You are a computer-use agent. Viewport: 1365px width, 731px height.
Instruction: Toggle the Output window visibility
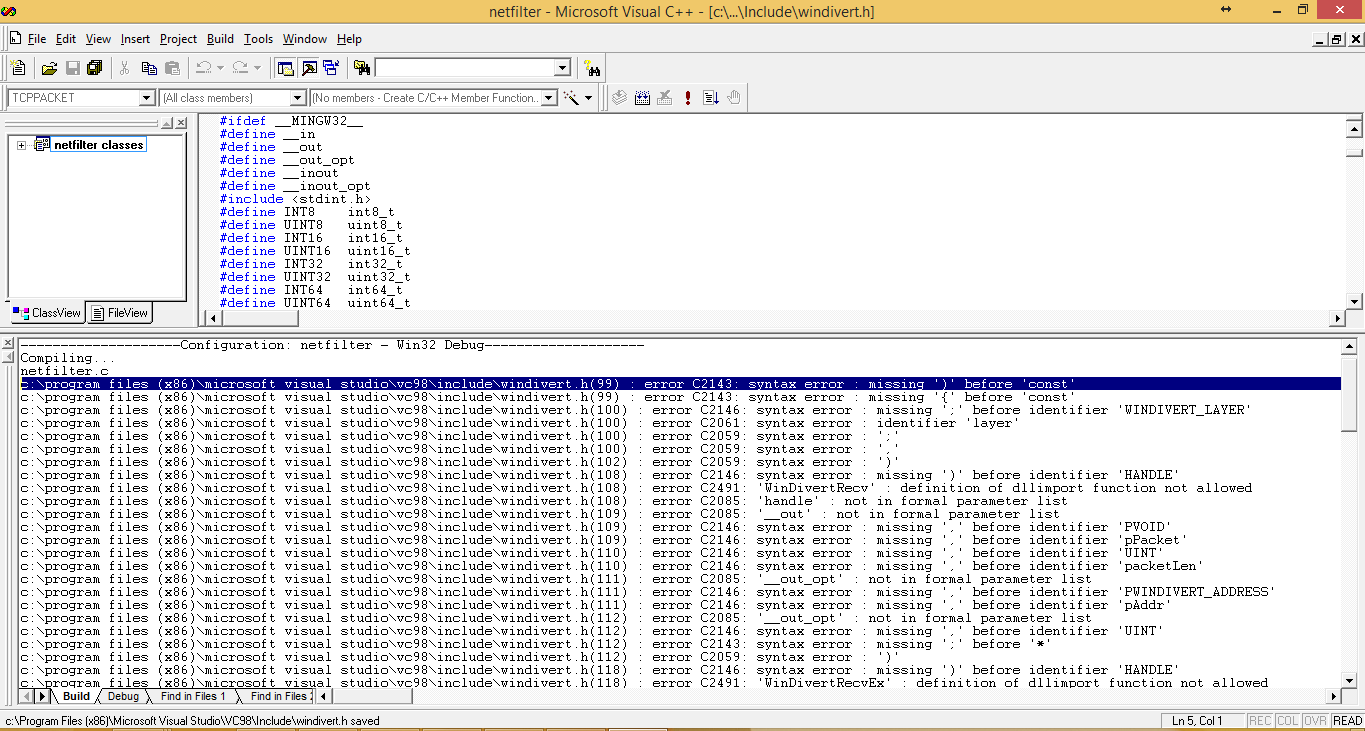(310, 67)
